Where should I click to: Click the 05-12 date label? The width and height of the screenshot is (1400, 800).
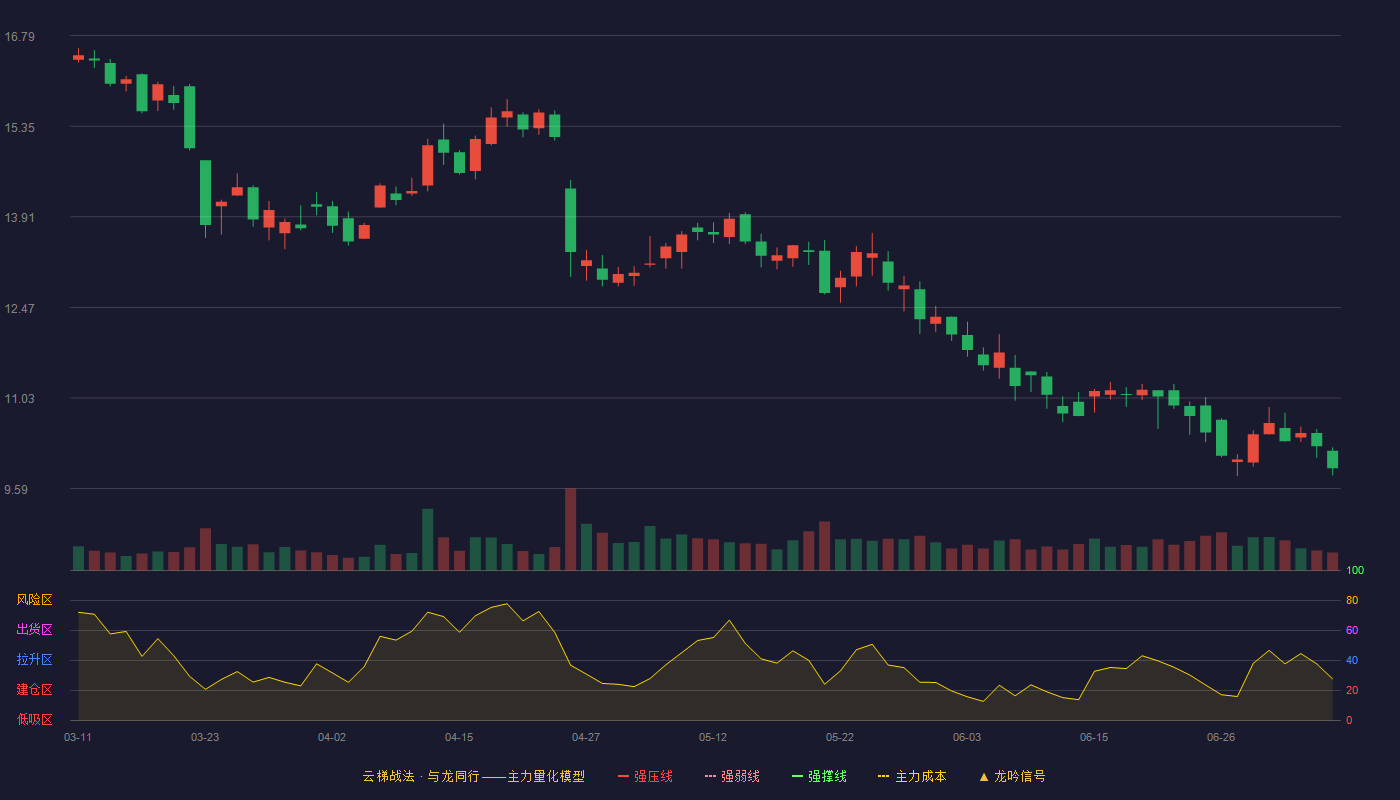click(x=713, y=737)
